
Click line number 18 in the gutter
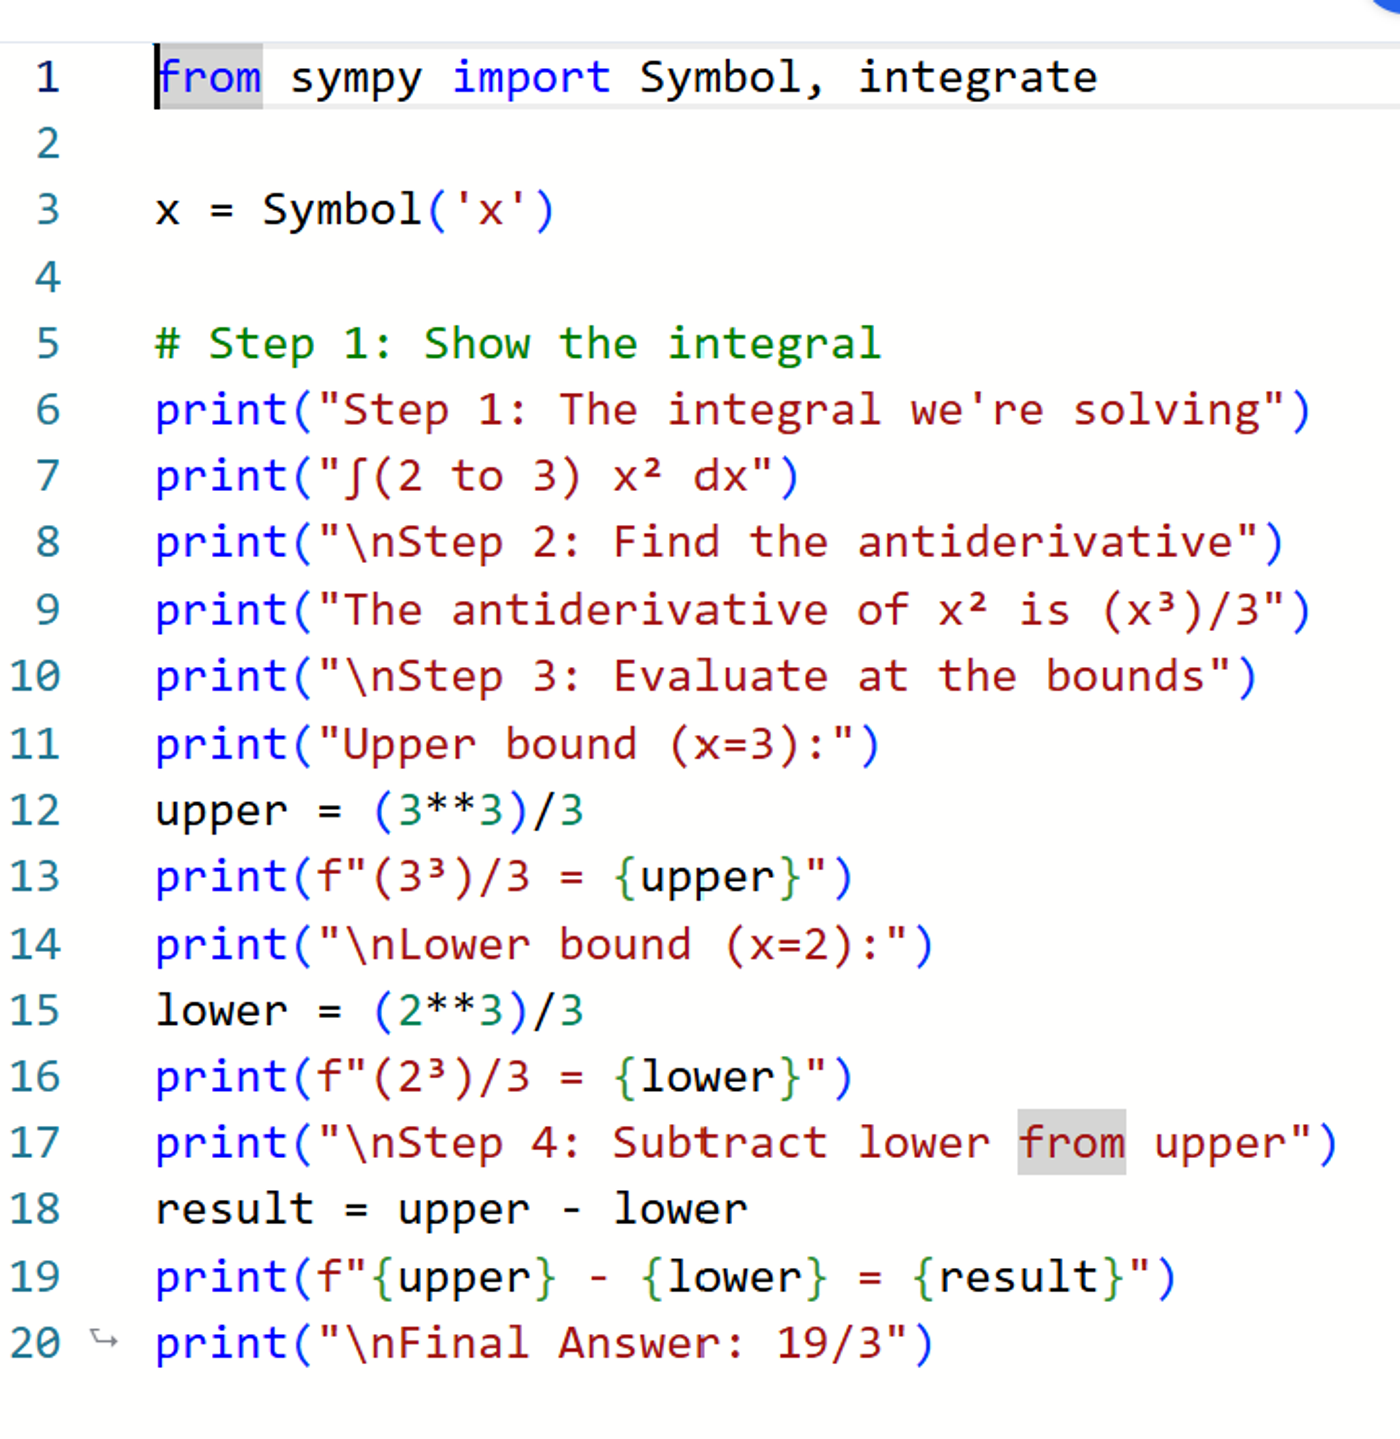(x=35, y=1210)
